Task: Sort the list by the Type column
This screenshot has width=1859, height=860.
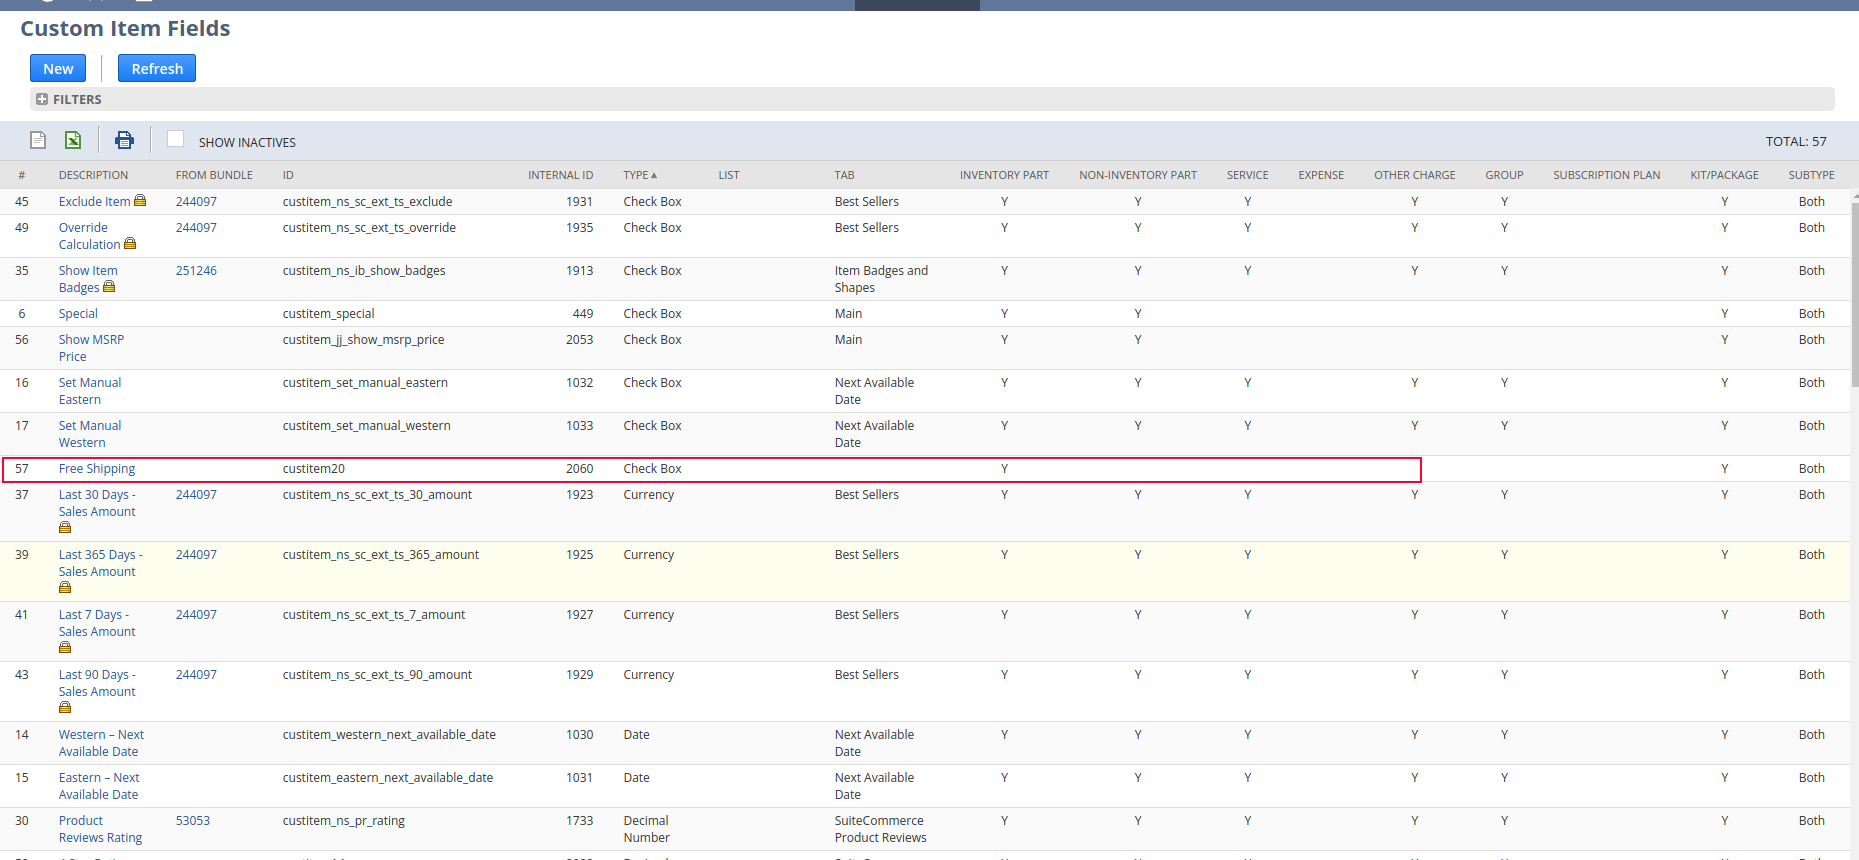Action: tap(639, 175)
